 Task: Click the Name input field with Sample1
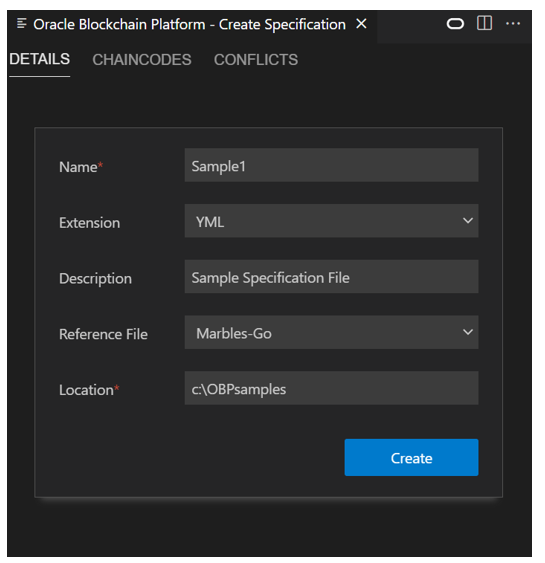331,165
